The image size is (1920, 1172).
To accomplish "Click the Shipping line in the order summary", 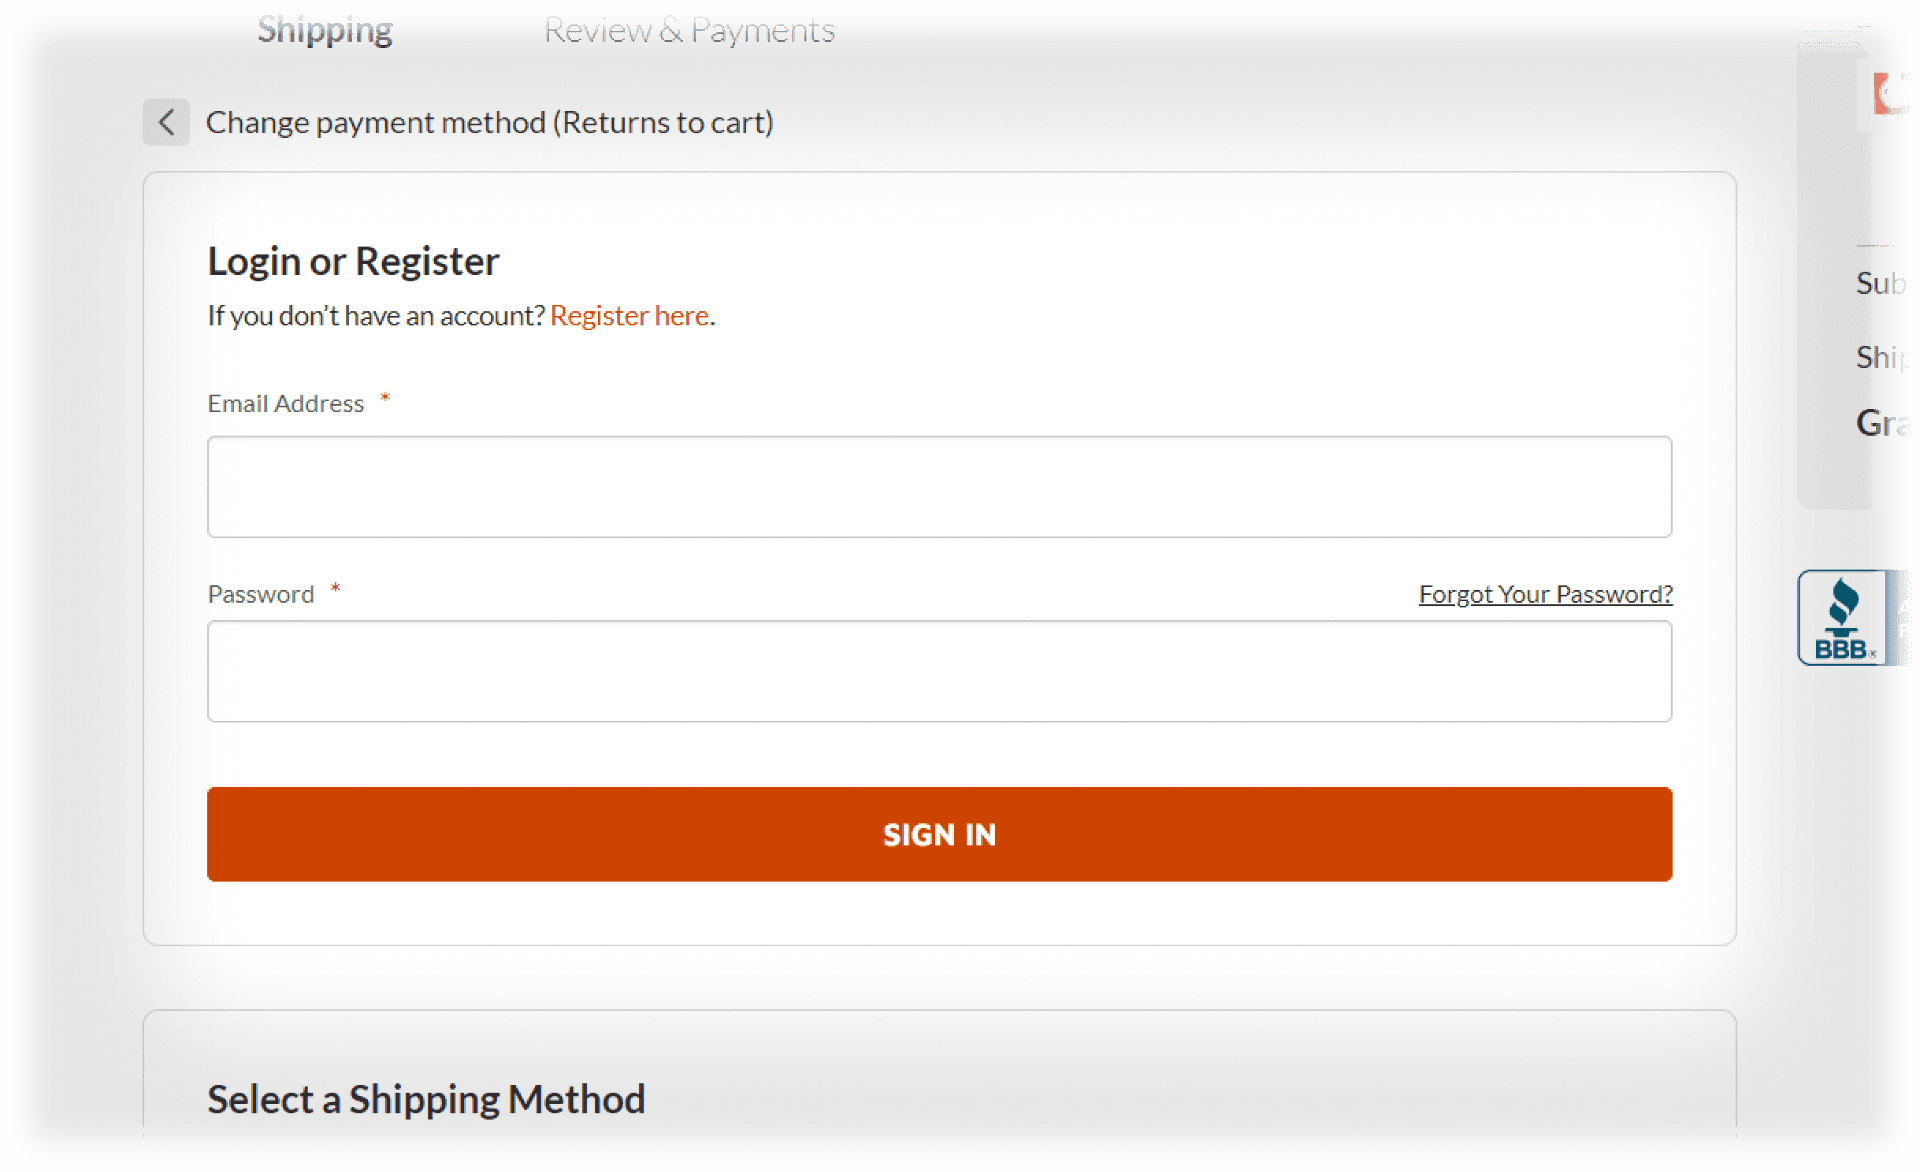I will point(1884,355).
